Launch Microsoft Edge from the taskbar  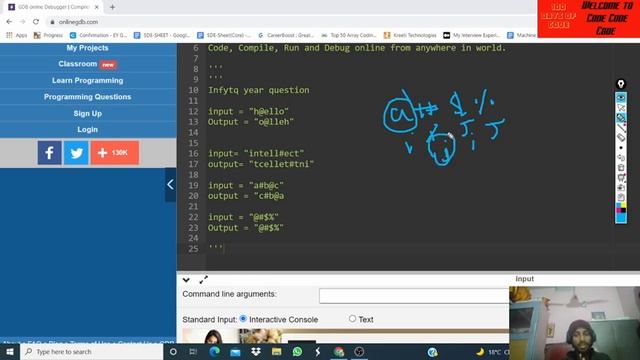point(215,351)
